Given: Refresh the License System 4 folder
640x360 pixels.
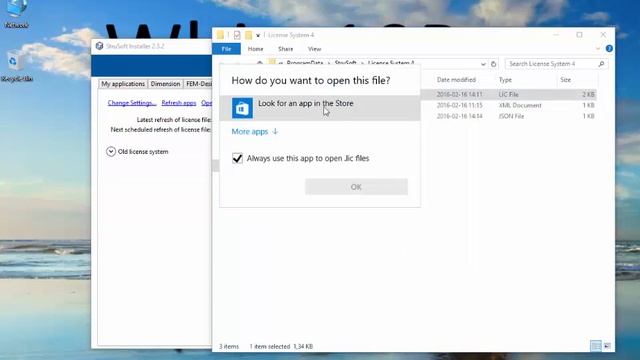Looking at the screenshot, I should (x=493, y=64).
